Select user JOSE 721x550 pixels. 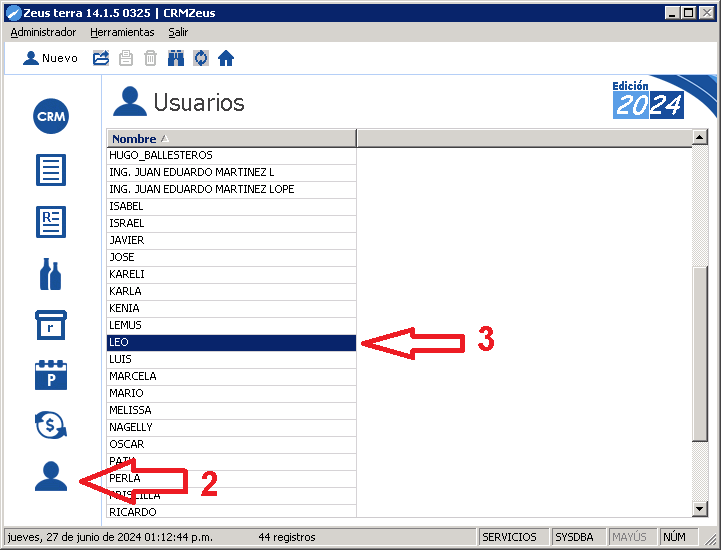(232, 258)
